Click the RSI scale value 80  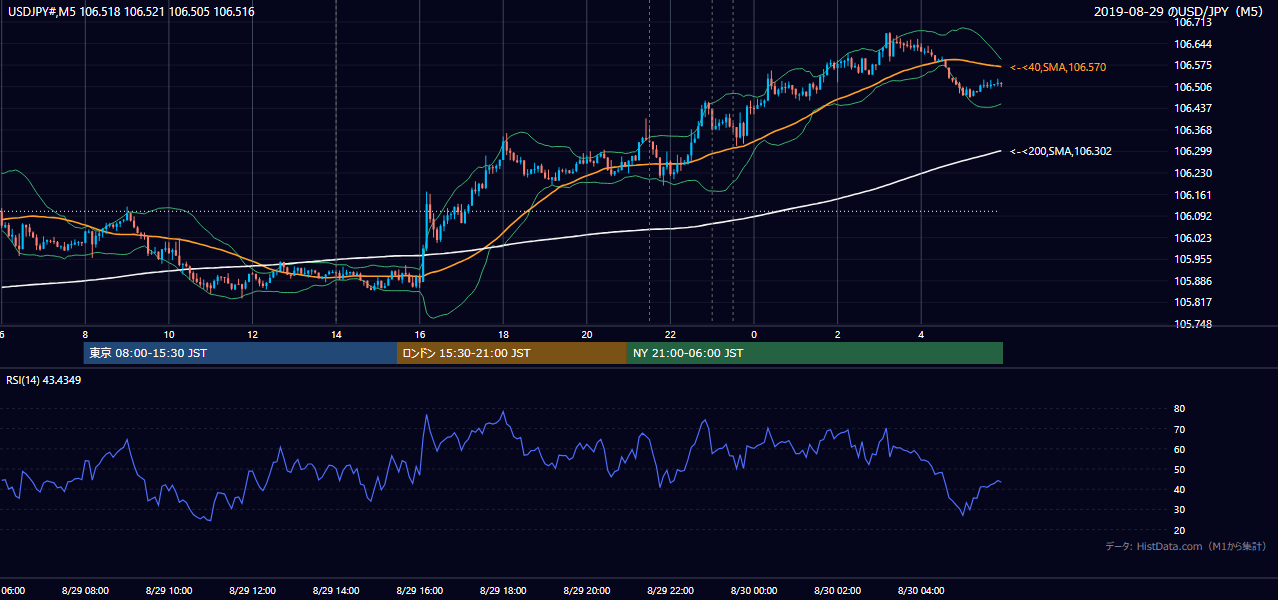point(1179,409)
